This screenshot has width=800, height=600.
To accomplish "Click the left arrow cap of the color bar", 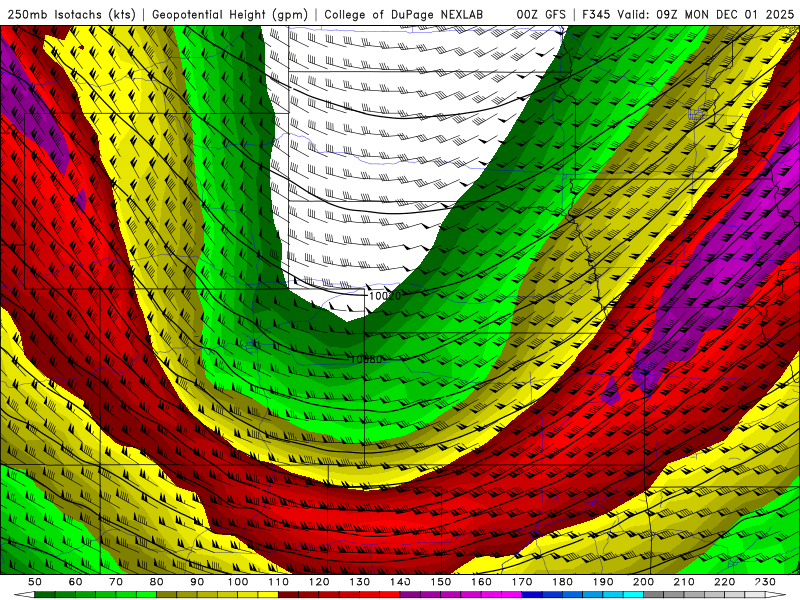I will tap(24, 595).
